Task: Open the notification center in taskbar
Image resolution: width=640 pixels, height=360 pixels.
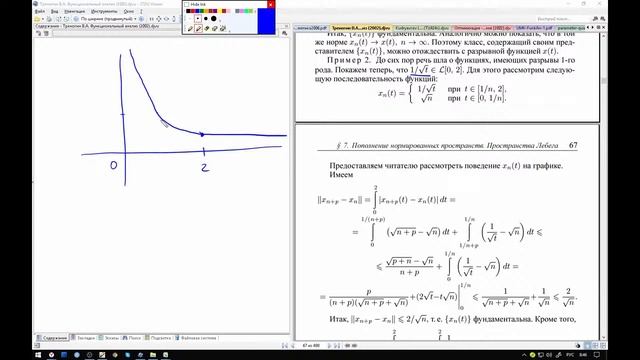Action: pos(597,355)
